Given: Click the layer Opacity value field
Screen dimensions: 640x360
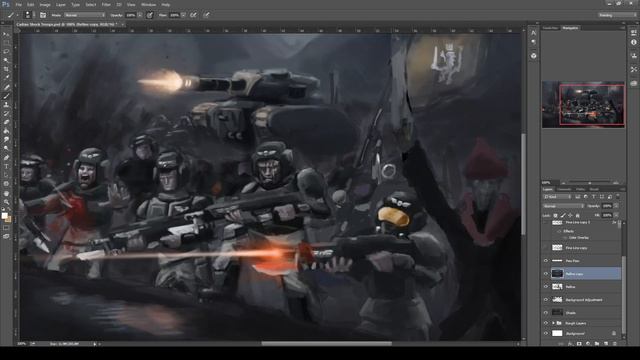Looking at the screenshot, I should (x=607, y=206).
